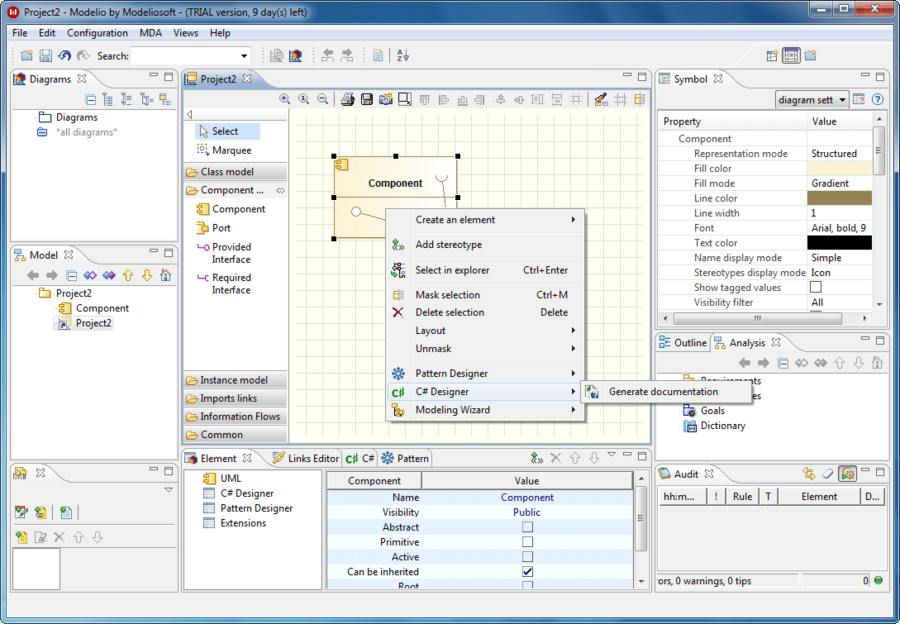Uncheck the Can be inherited checkbox
Viewport: 900px width, 624px height.
click(x=527, y=572)
